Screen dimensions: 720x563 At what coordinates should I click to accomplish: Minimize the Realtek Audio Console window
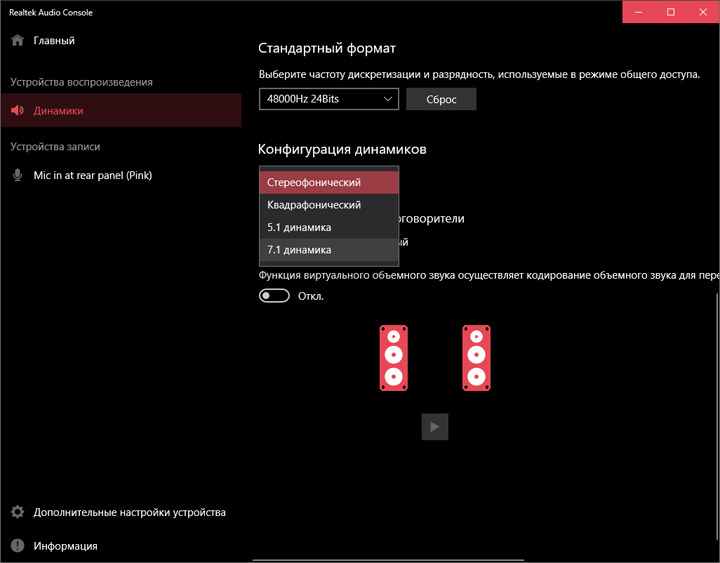638,12
